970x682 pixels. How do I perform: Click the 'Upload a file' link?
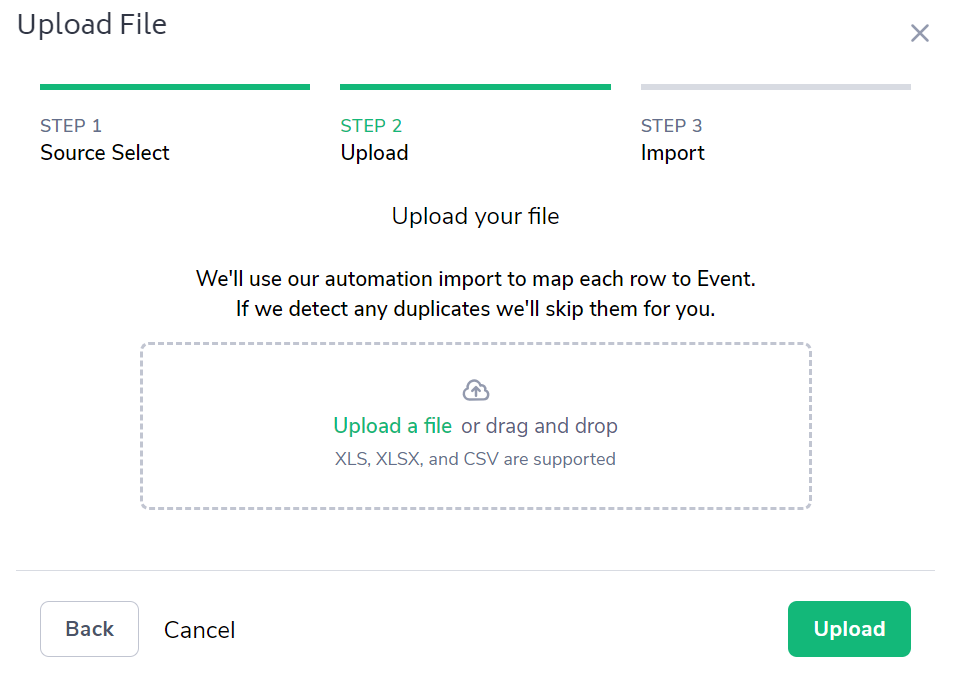click(393, 426)
